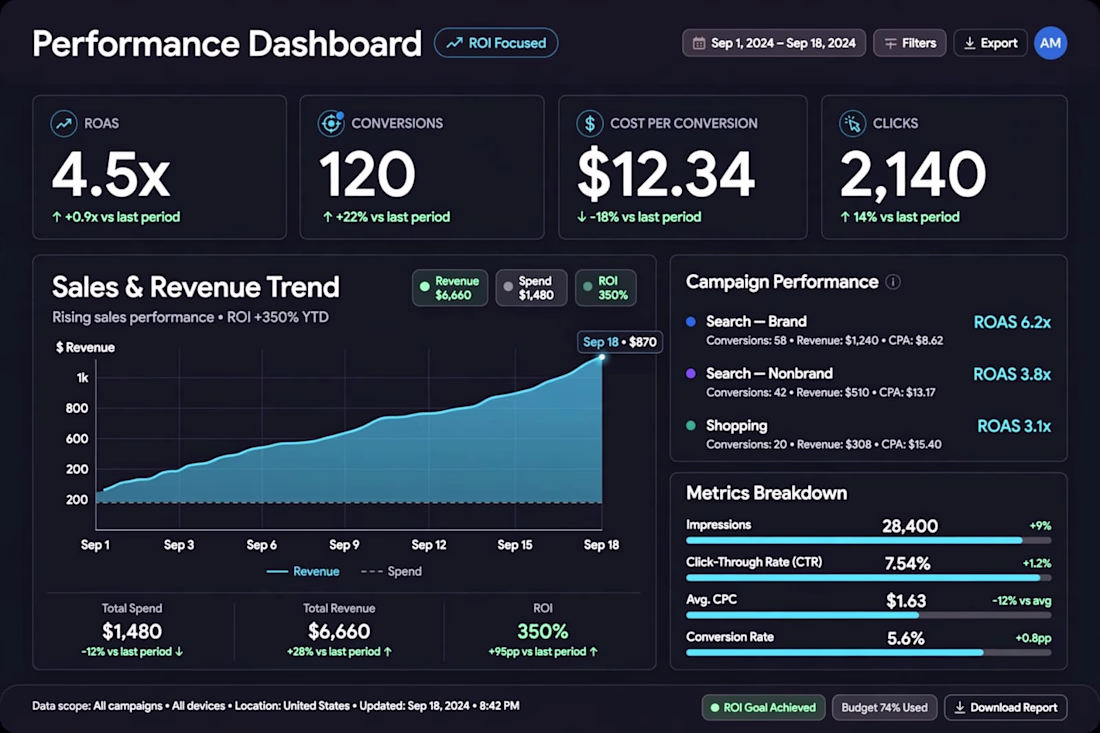1100x733 pixels.
Task: Click the Sep 9 axis label
Action: tap(344, 545)
